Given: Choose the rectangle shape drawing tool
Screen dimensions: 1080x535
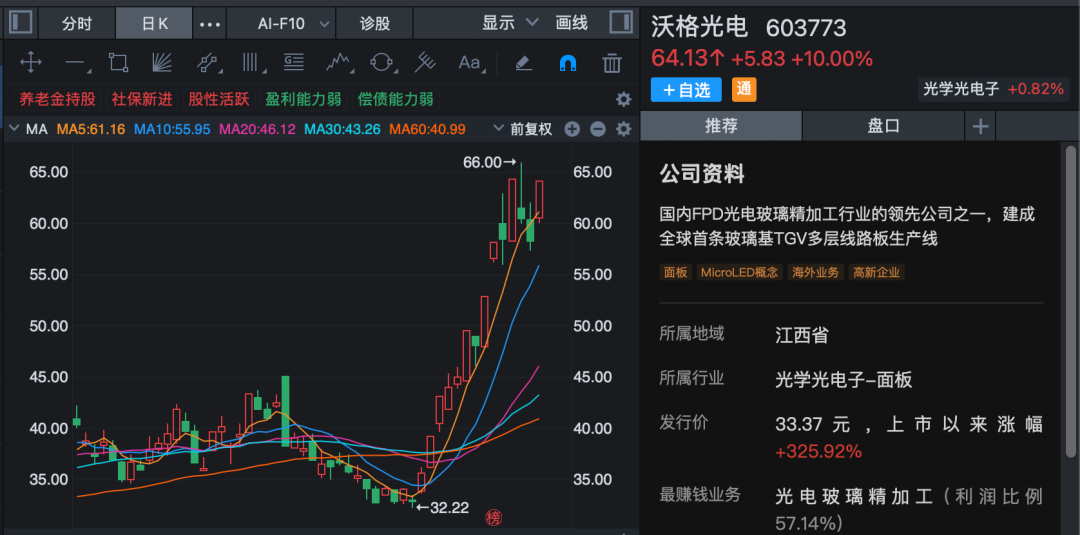Looking at the screenshot, I should coord(118,63).
